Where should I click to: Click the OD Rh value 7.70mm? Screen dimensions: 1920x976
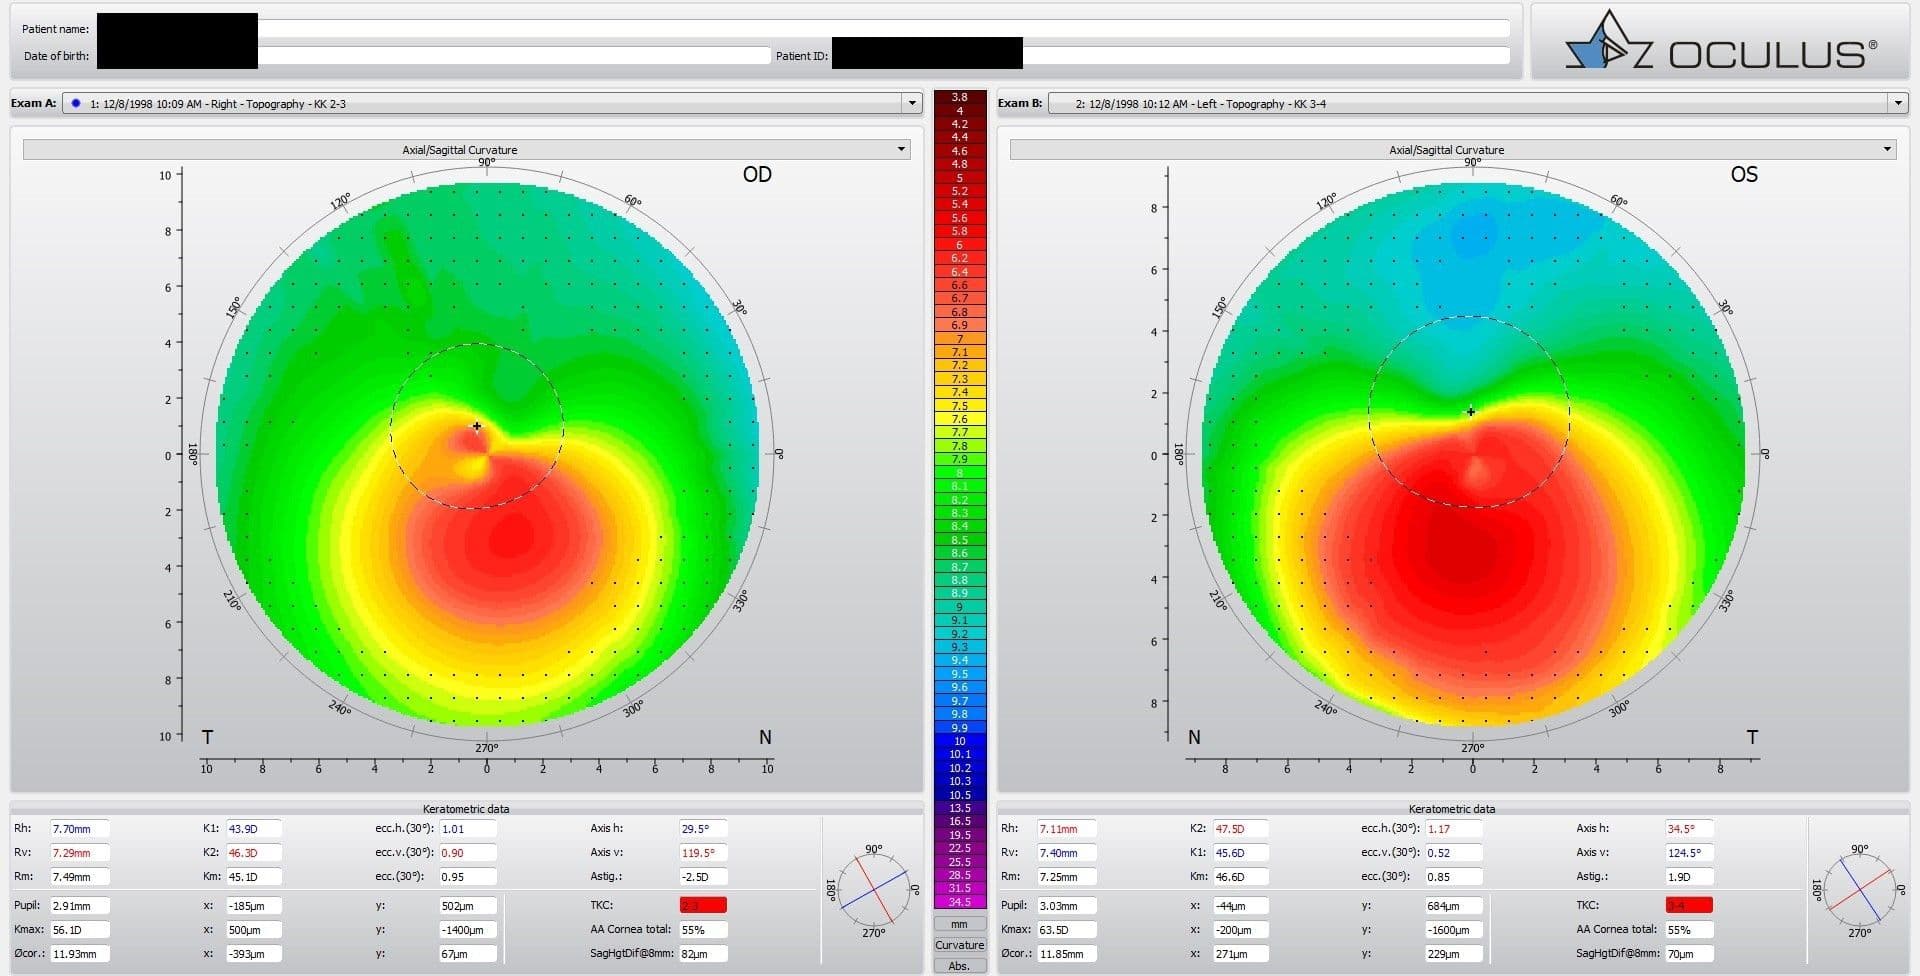pos(79,828)
